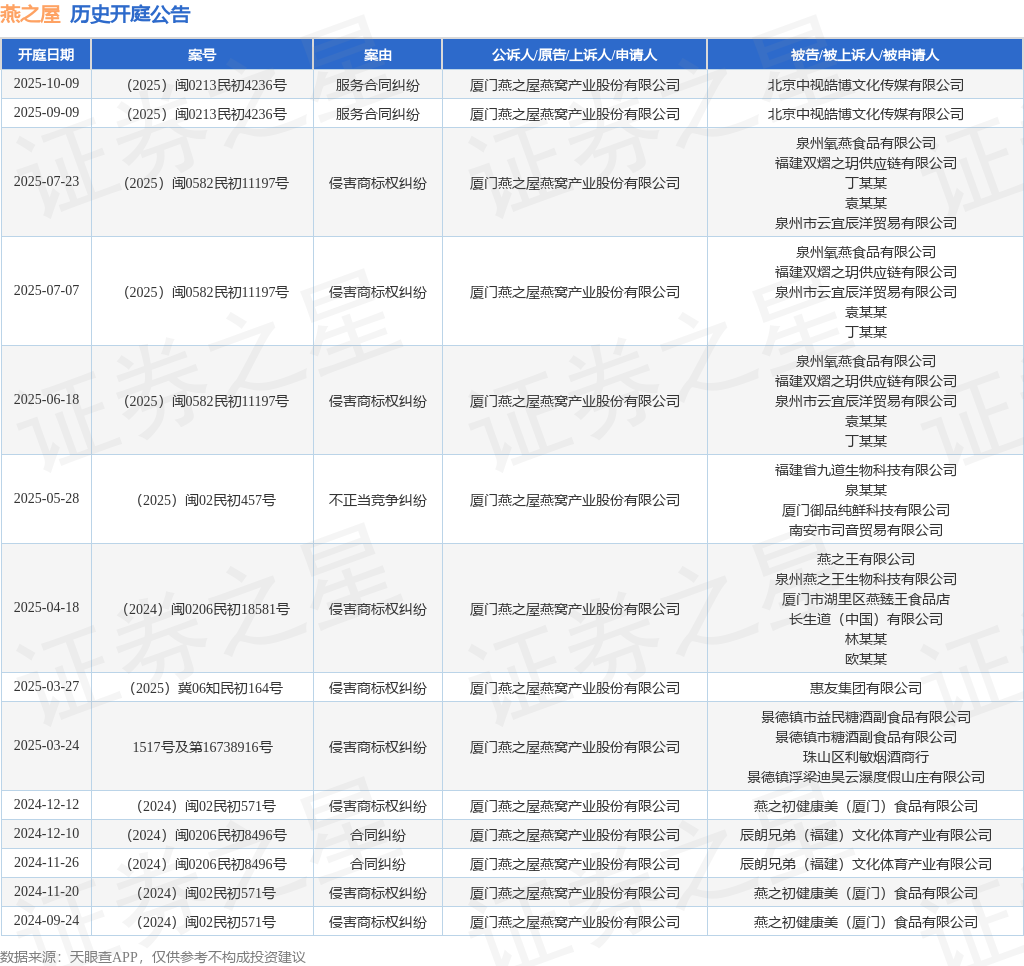Click defendant 北京中视皓博文化传媒有限公司 in 2025-10-09 row
The height and width of the screenshot is (966, 1024).
866,86
